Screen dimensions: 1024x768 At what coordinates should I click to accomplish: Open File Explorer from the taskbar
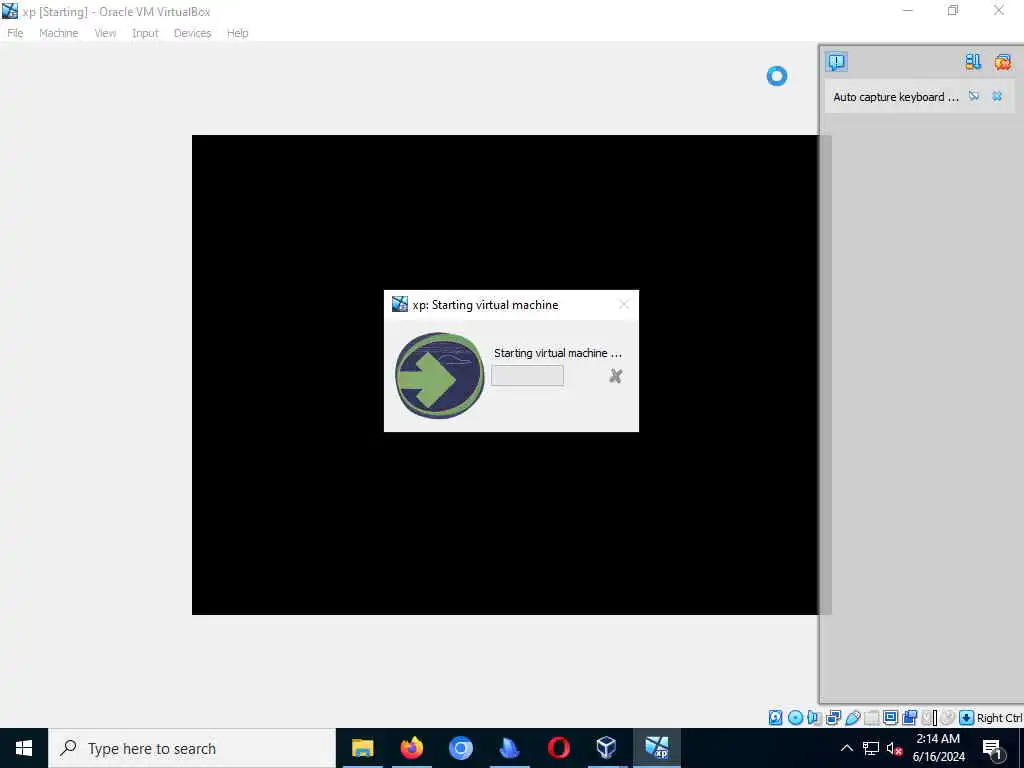(x=362, y=748)
